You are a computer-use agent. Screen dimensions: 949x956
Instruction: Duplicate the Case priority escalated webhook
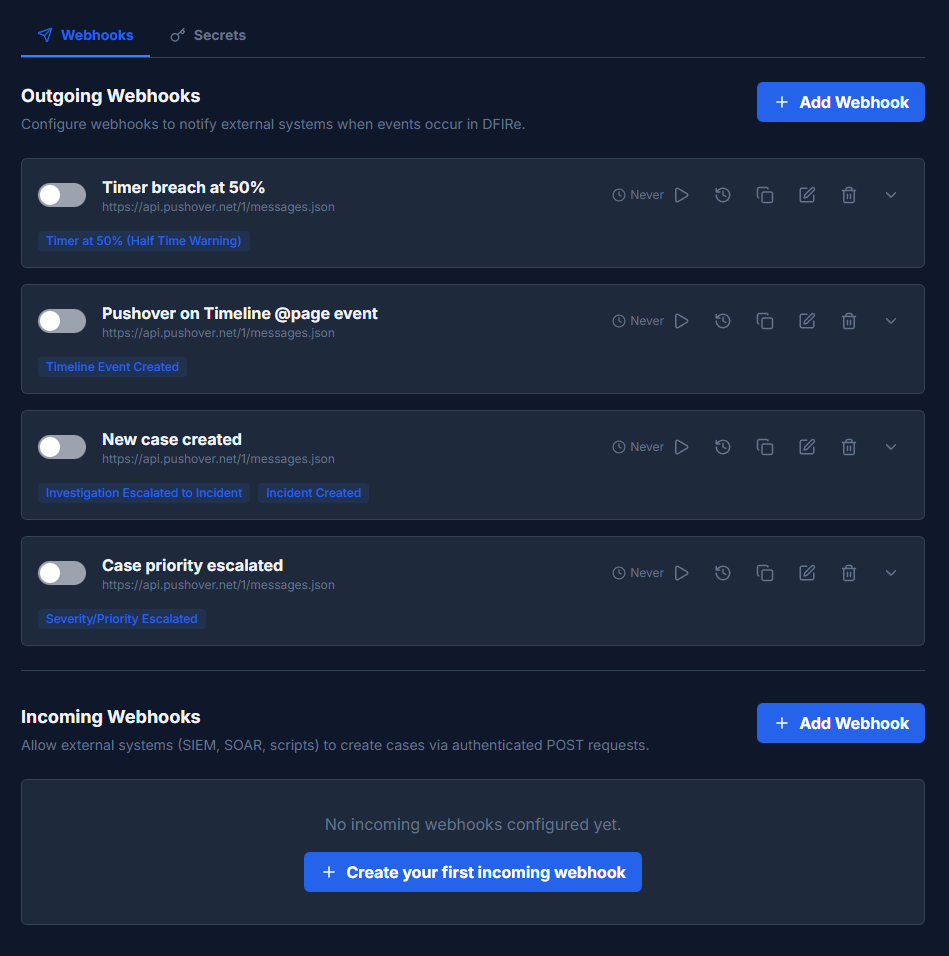point(765,572)
